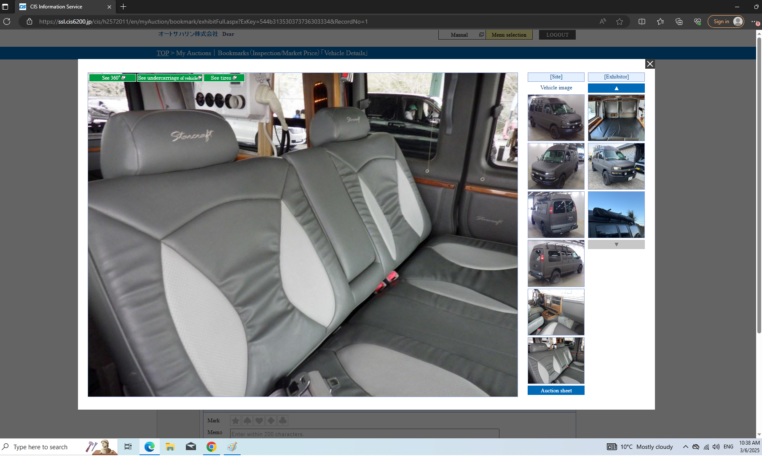Open the Read aloud icon in address bar
This screenshot has height=456, width=762.
603,21
